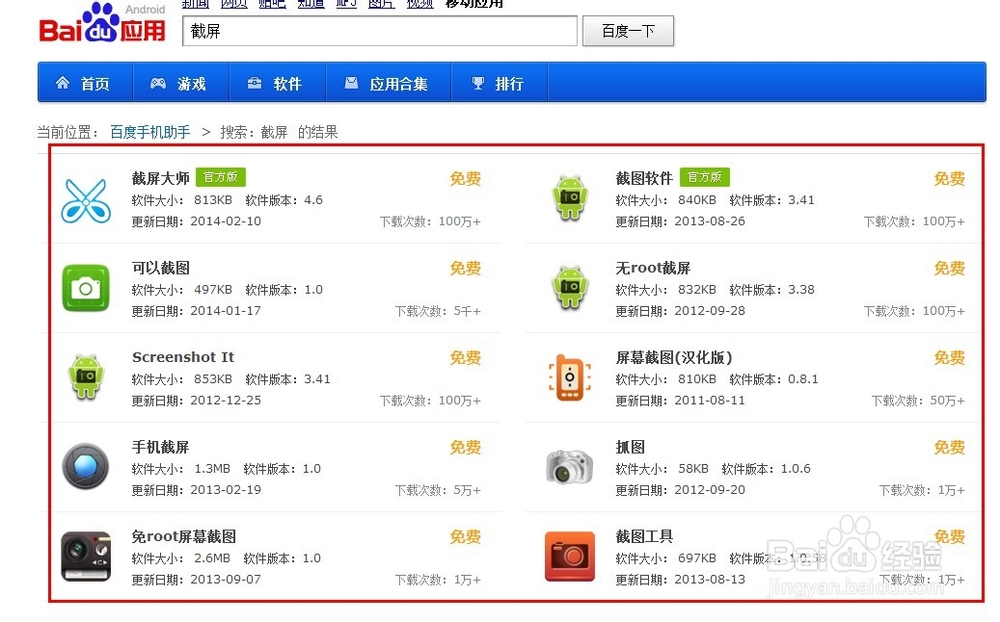This screenshot has height=622, width=1000.
Task: Click the home icon in 首页 tab
Action: (x=62, y=82)
